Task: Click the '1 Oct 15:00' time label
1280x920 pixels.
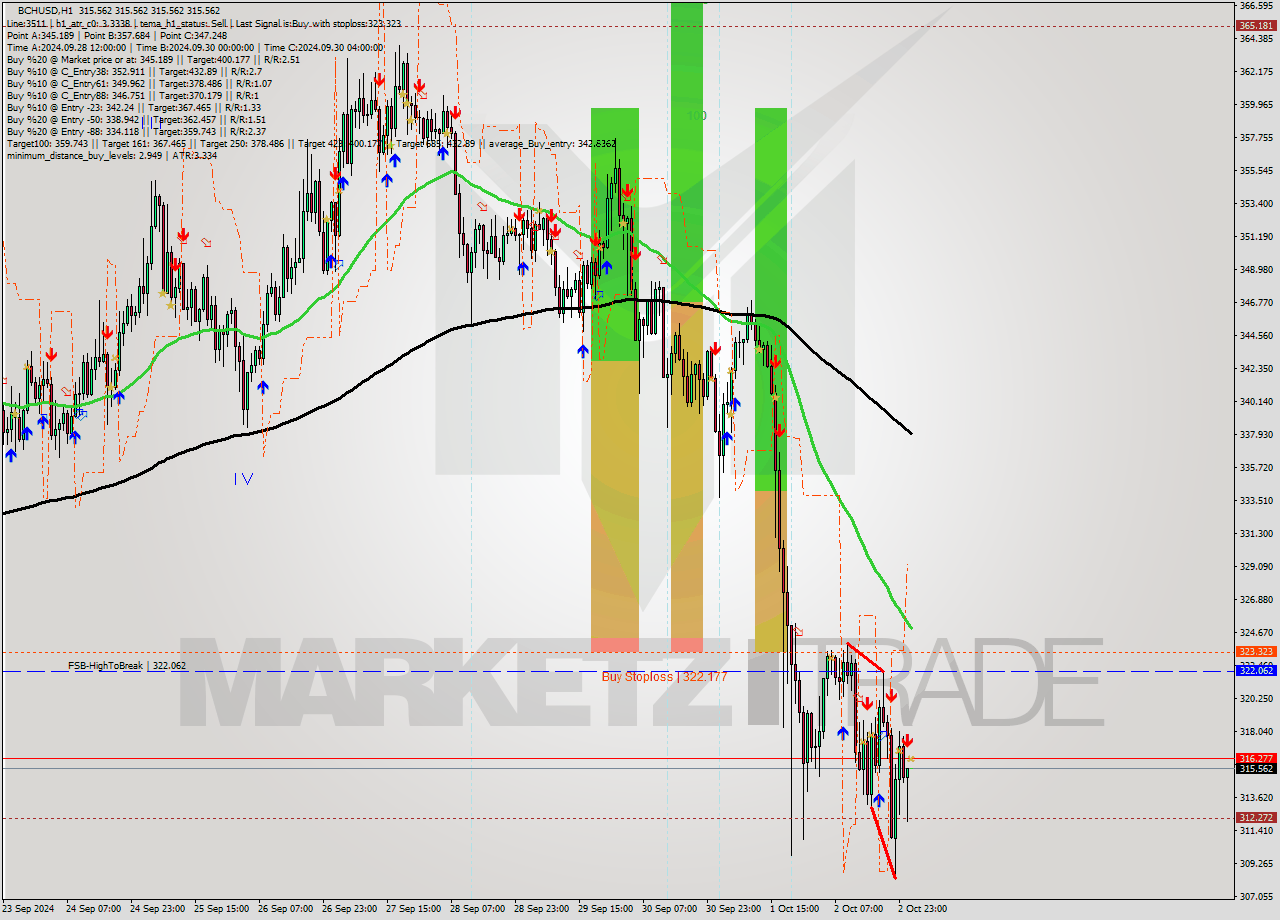Action: click(796, 909)
